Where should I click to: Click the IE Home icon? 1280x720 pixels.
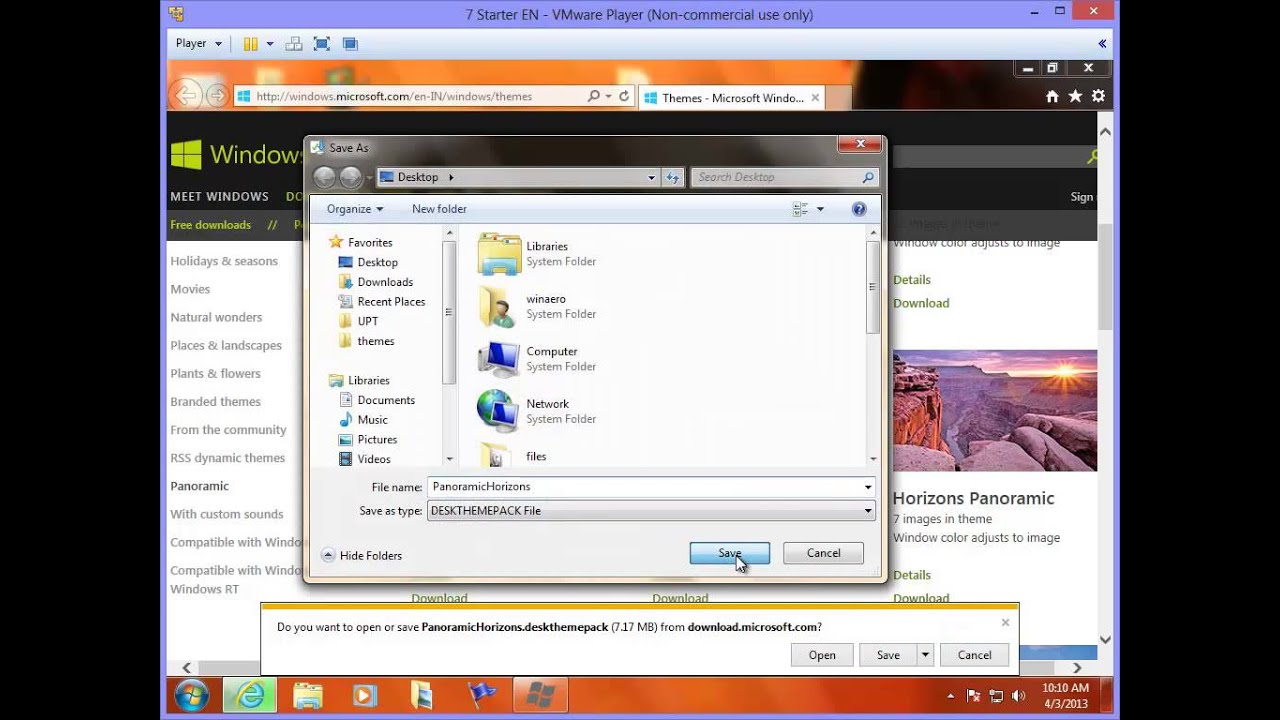(1052, 97)
